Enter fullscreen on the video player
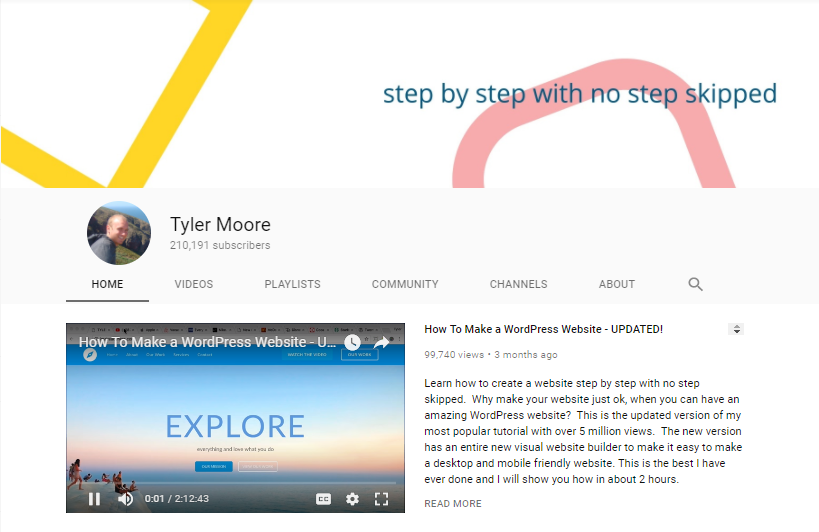819x532 pixels. (x=382, y=499)
